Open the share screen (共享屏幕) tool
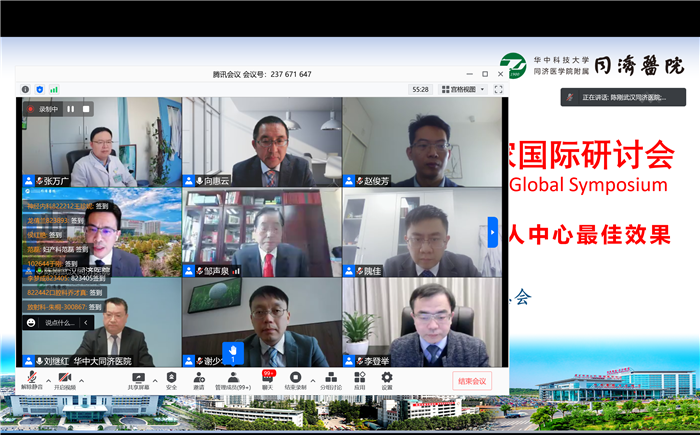 [x=138, y=377]
